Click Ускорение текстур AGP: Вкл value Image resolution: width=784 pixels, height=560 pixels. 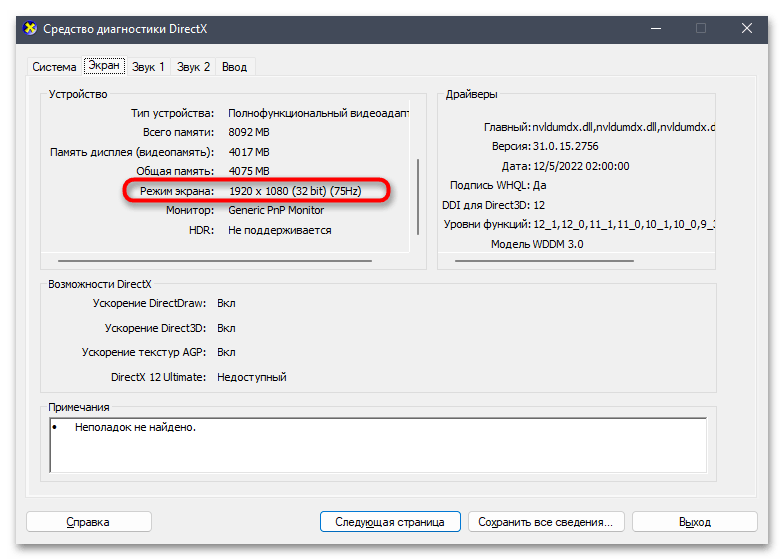click(226, 352)
